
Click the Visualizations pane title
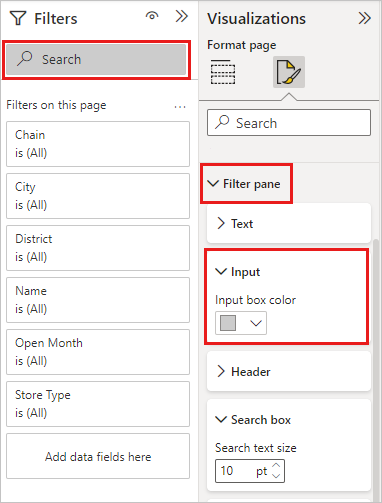click(x=256, y=18)
